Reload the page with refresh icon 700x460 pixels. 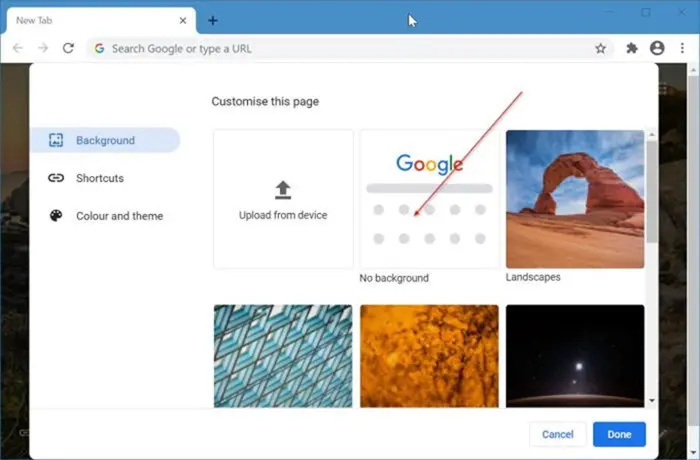pos(68,48)
